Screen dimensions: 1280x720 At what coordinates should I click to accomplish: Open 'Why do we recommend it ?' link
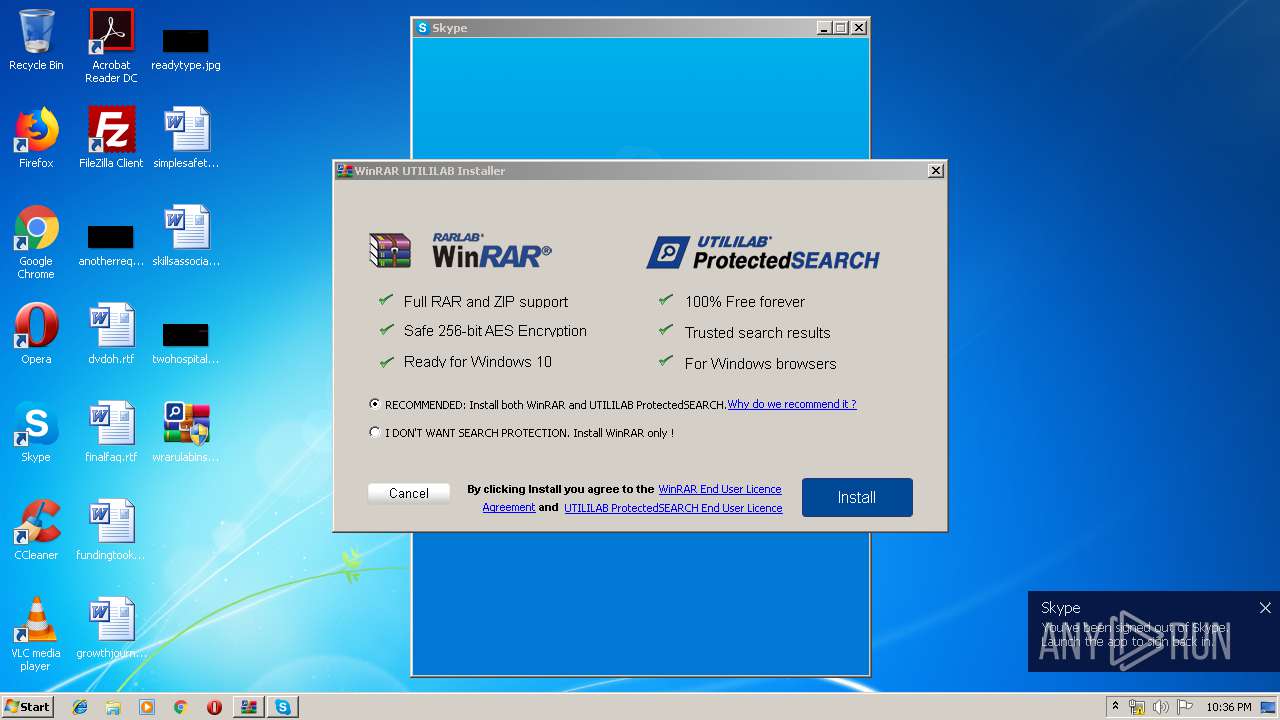click(792, 404)
